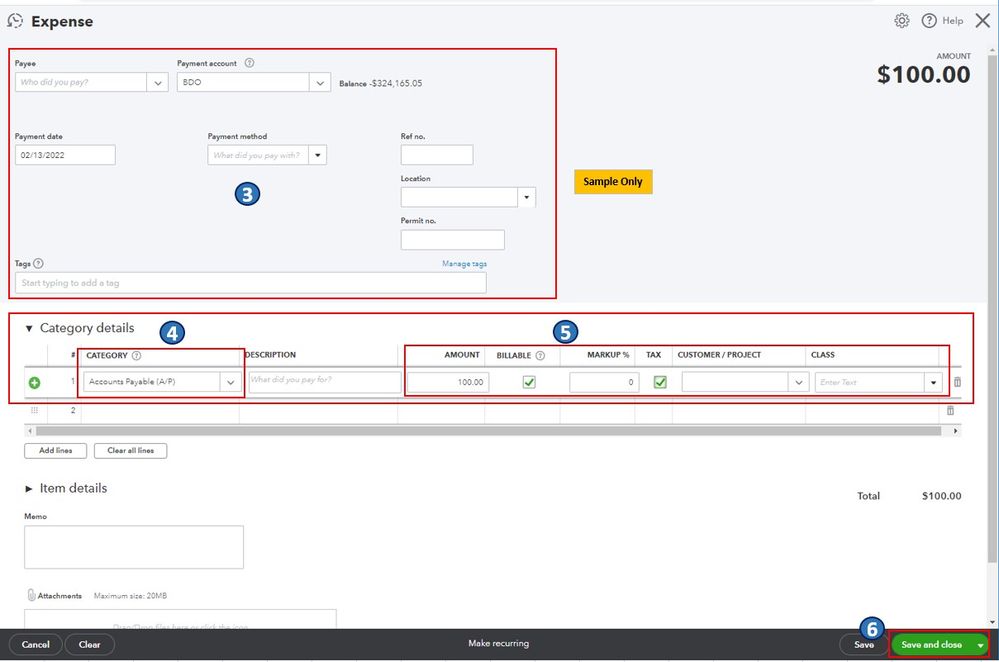Open the Help menu icon
Screen dimensions: 999x662
click(929, 21)
